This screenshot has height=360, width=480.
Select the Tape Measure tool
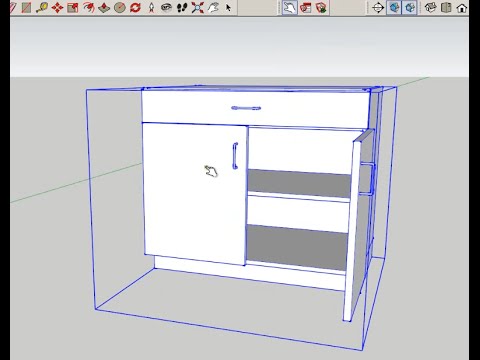coord(42,7)
